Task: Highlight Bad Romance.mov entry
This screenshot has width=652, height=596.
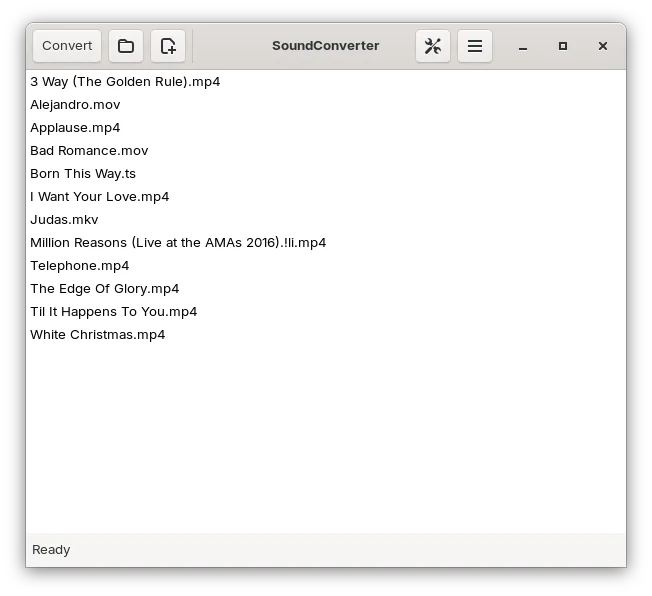Action: [x=89, y=151]
